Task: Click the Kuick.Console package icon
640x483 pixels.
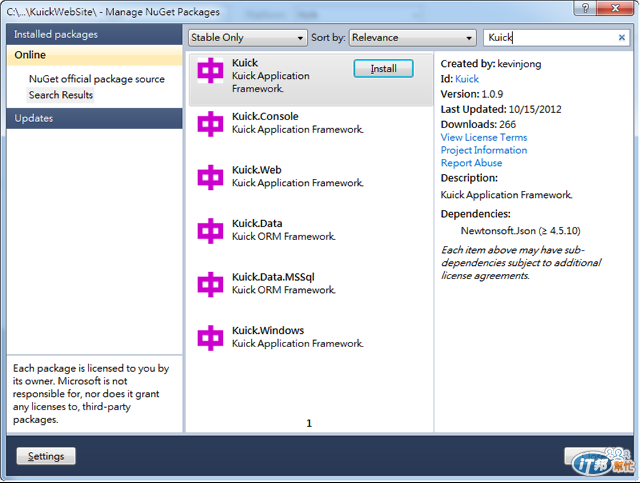Action: (210, 124)
